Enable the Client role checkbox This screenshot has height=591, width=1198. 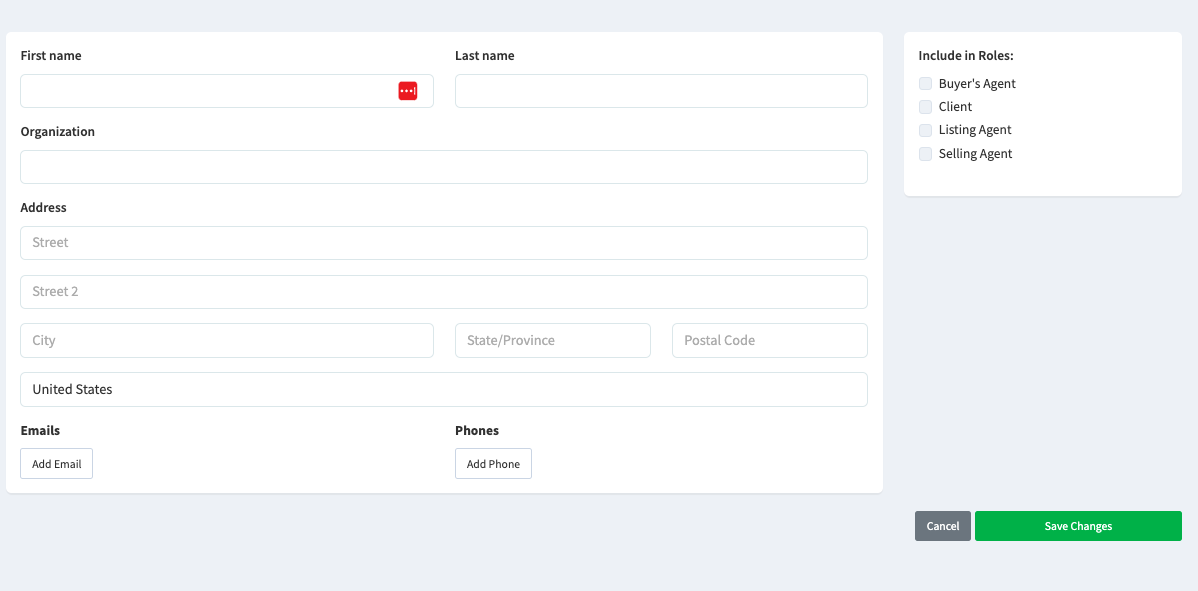925,106
